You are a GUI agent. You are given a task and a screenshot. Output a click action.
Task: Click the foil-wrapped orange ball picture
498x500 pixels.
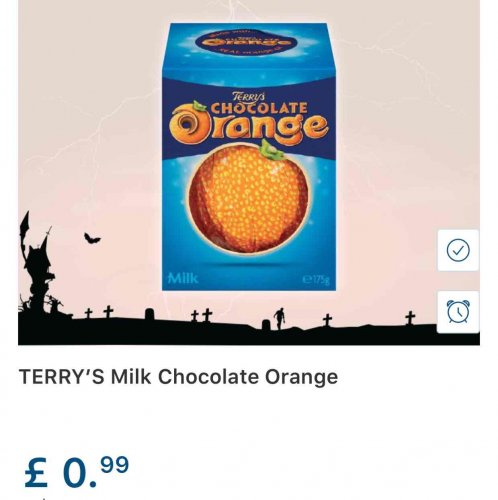click(x=248, y=198)
